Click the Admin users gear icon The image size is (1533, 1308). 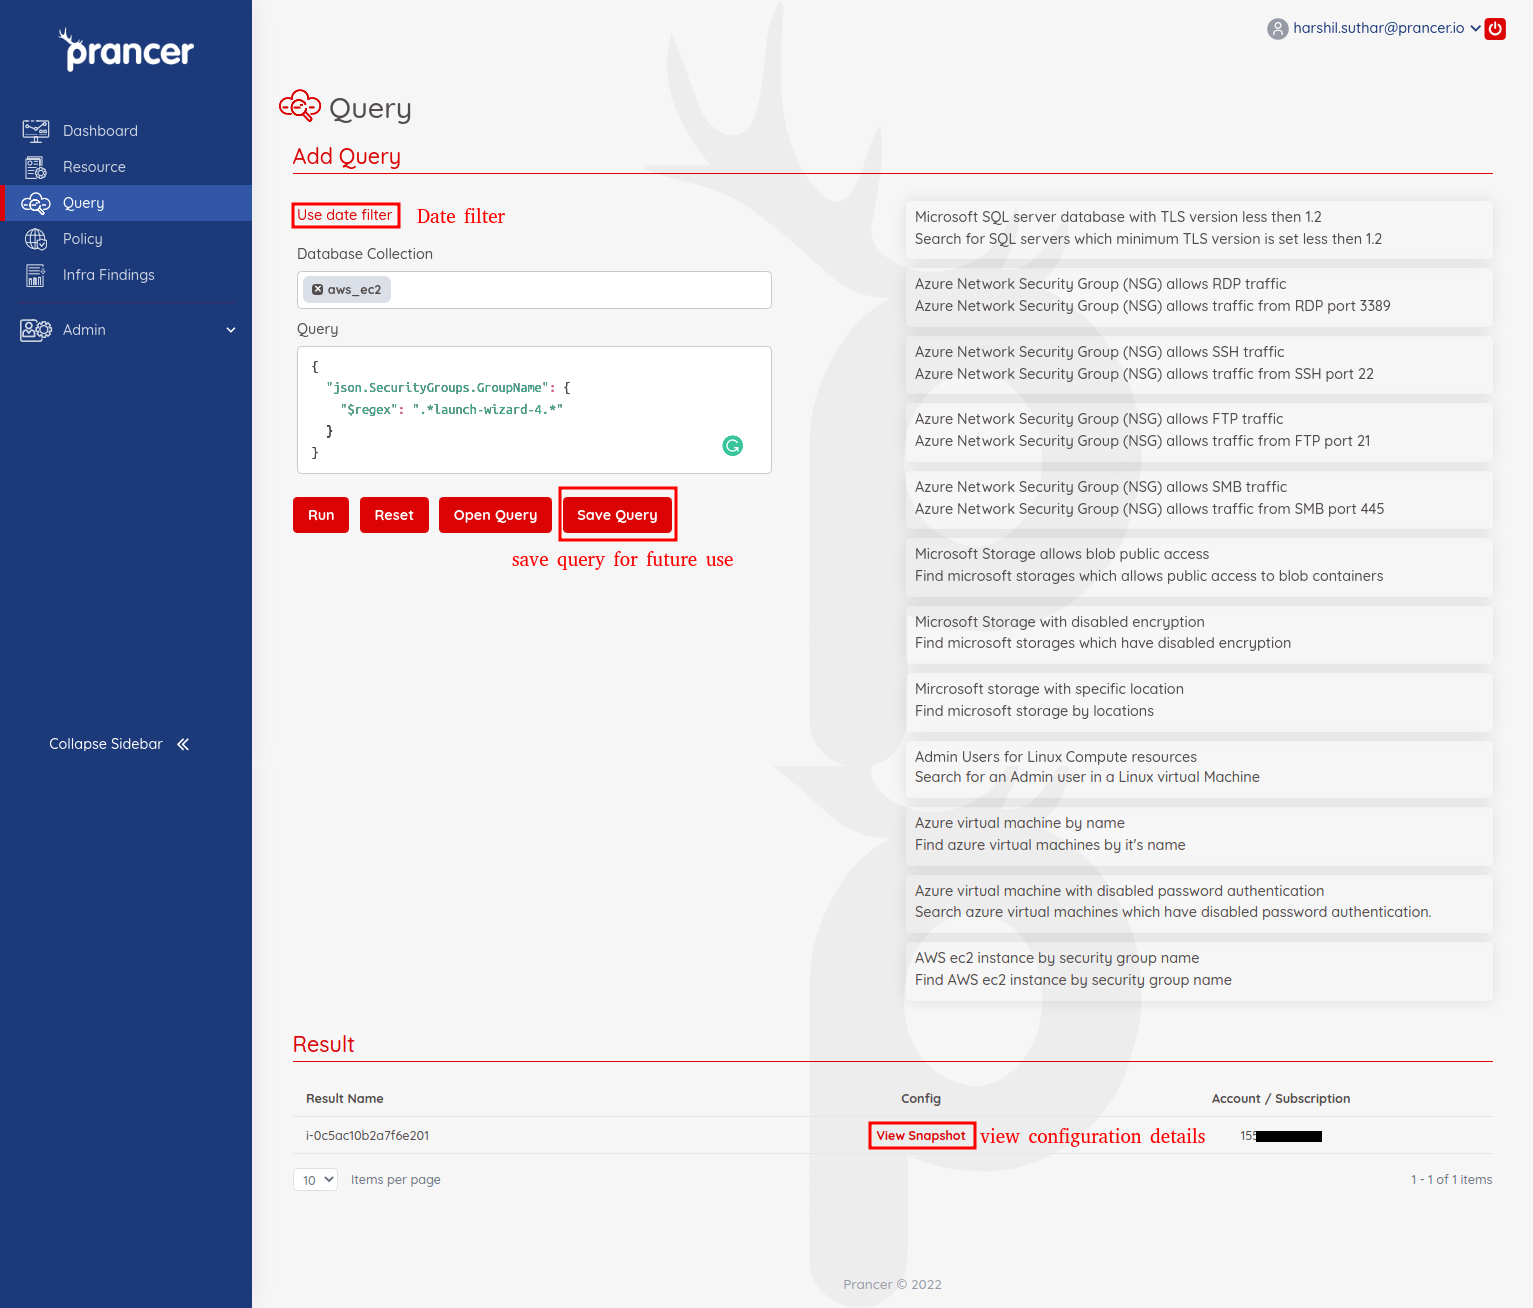[x=36, y=330]
